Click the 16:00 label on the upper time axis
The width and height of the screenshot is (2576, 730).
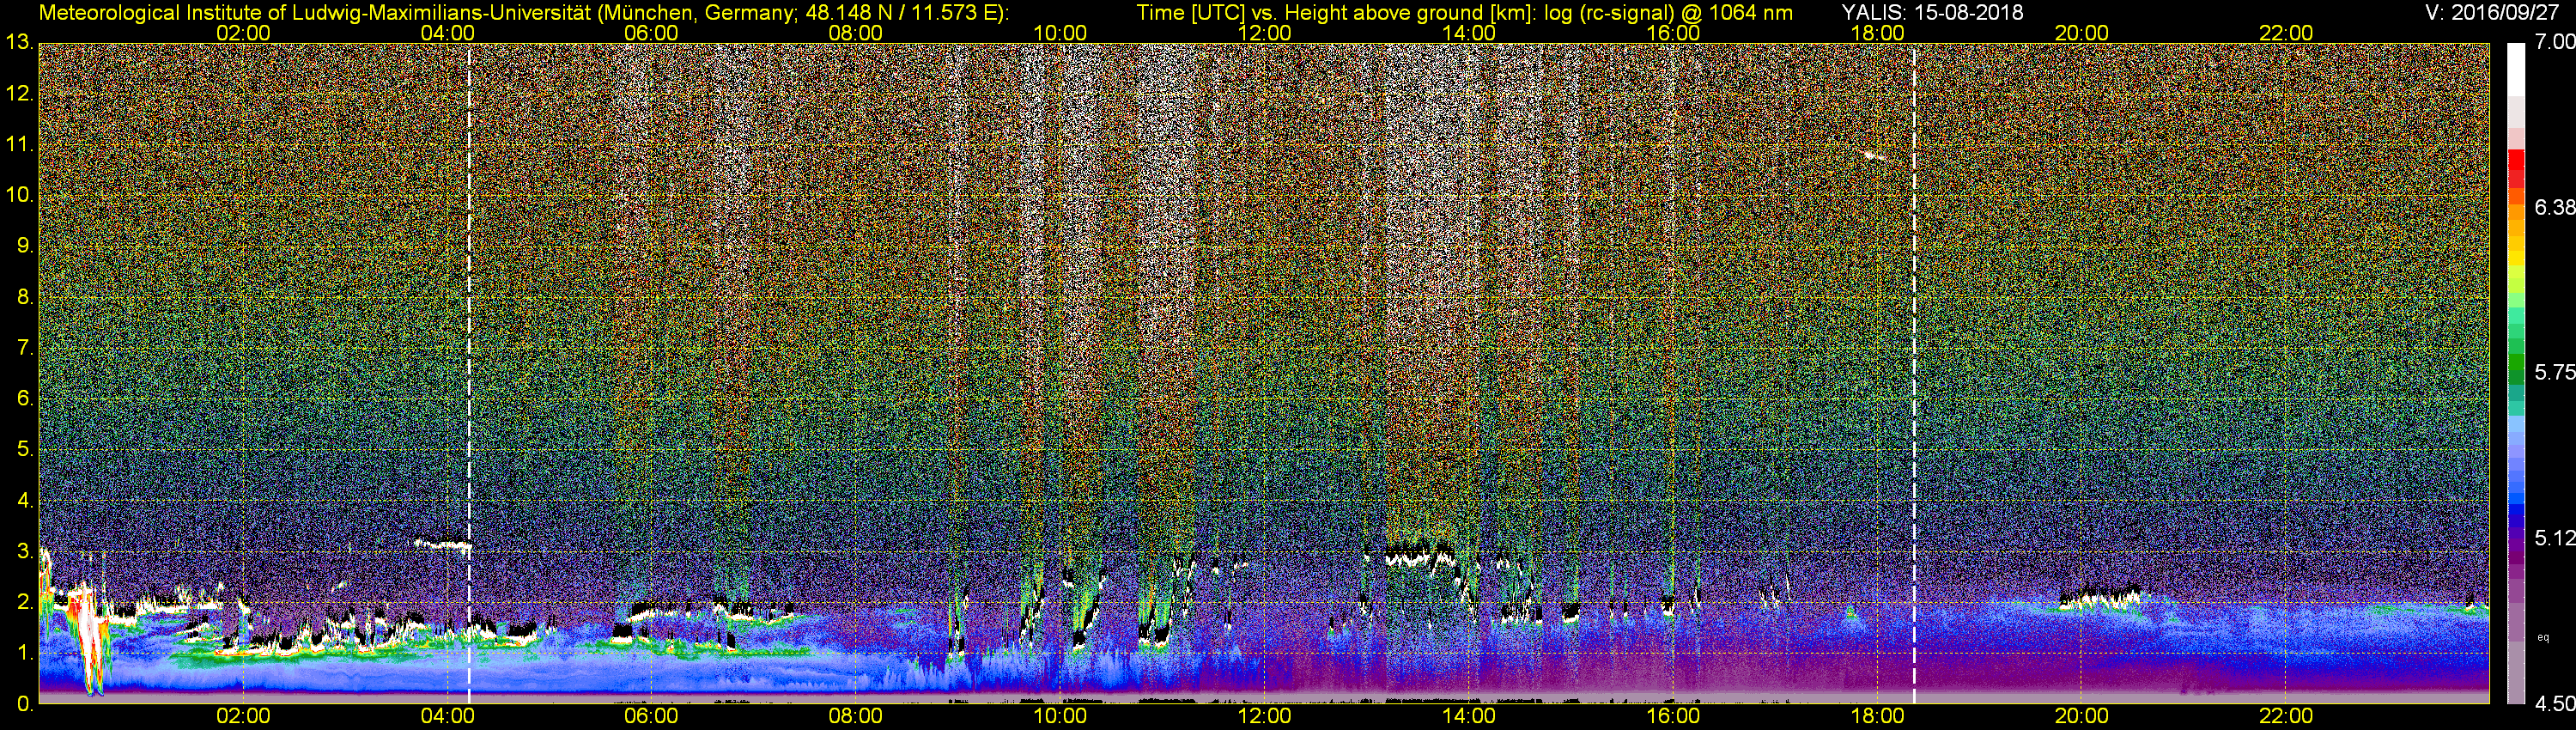(x=1673, y=33)
